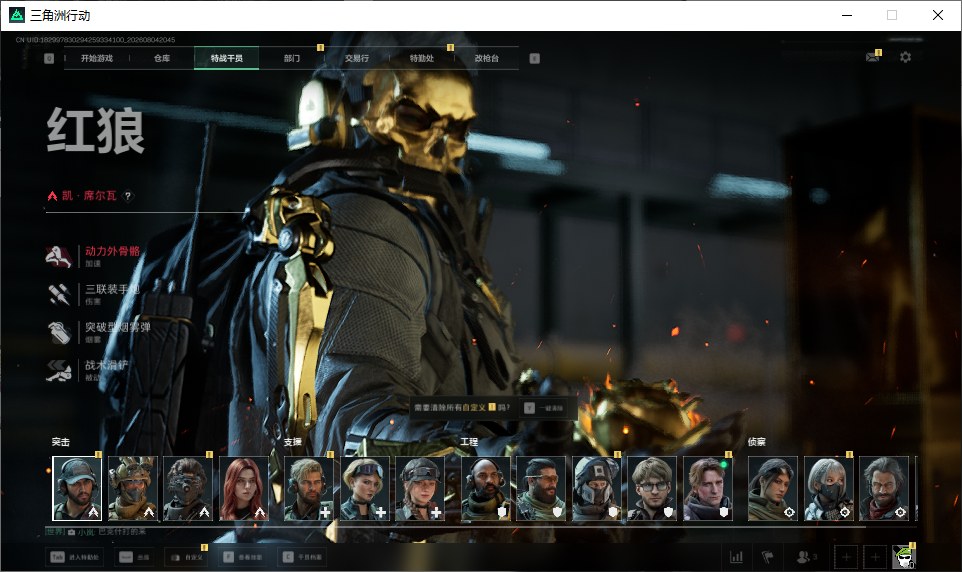Click the F key skill view button
Screen dimensions: 962x572
pos(242,557)
